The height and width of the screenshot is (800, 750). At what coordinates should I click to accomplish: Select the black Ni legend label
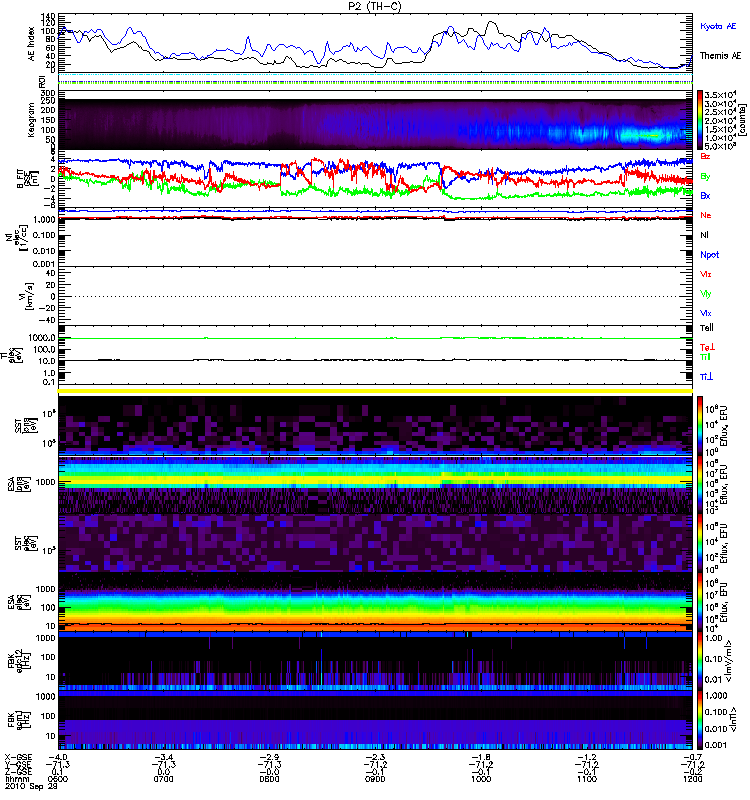704,235
